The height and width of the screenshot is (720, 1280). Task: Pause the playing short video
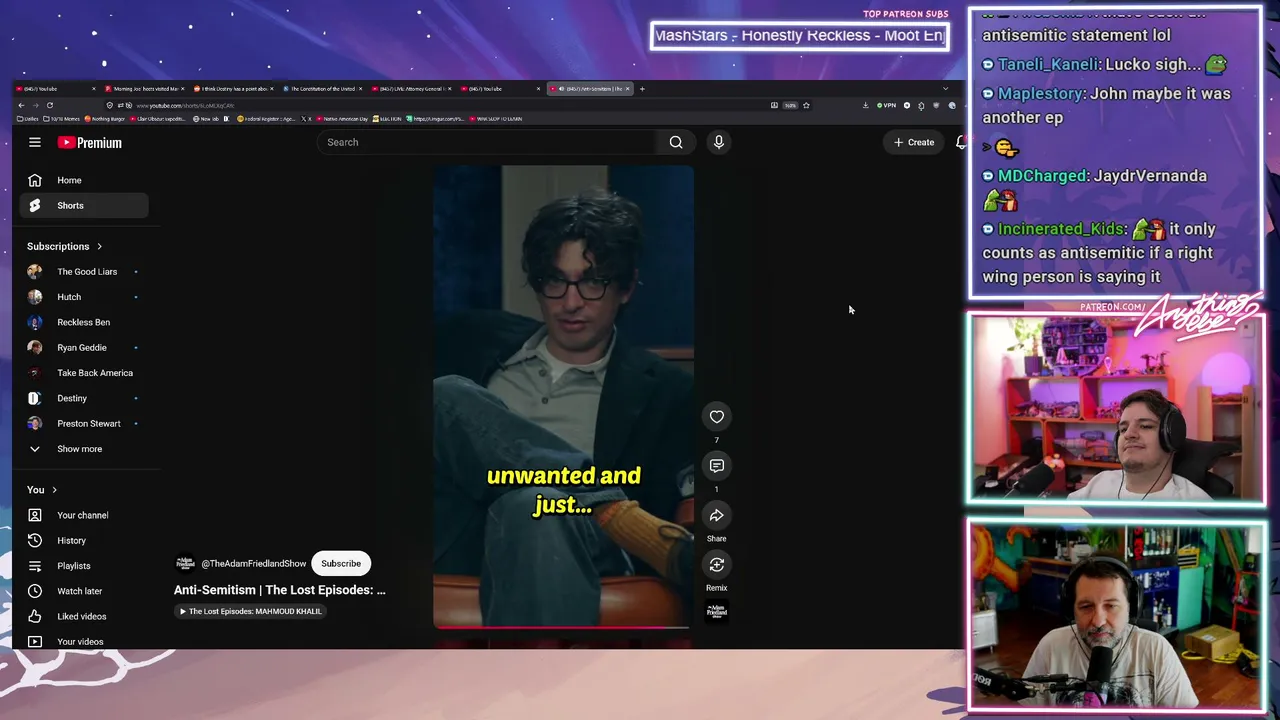(x=563, y=397)
